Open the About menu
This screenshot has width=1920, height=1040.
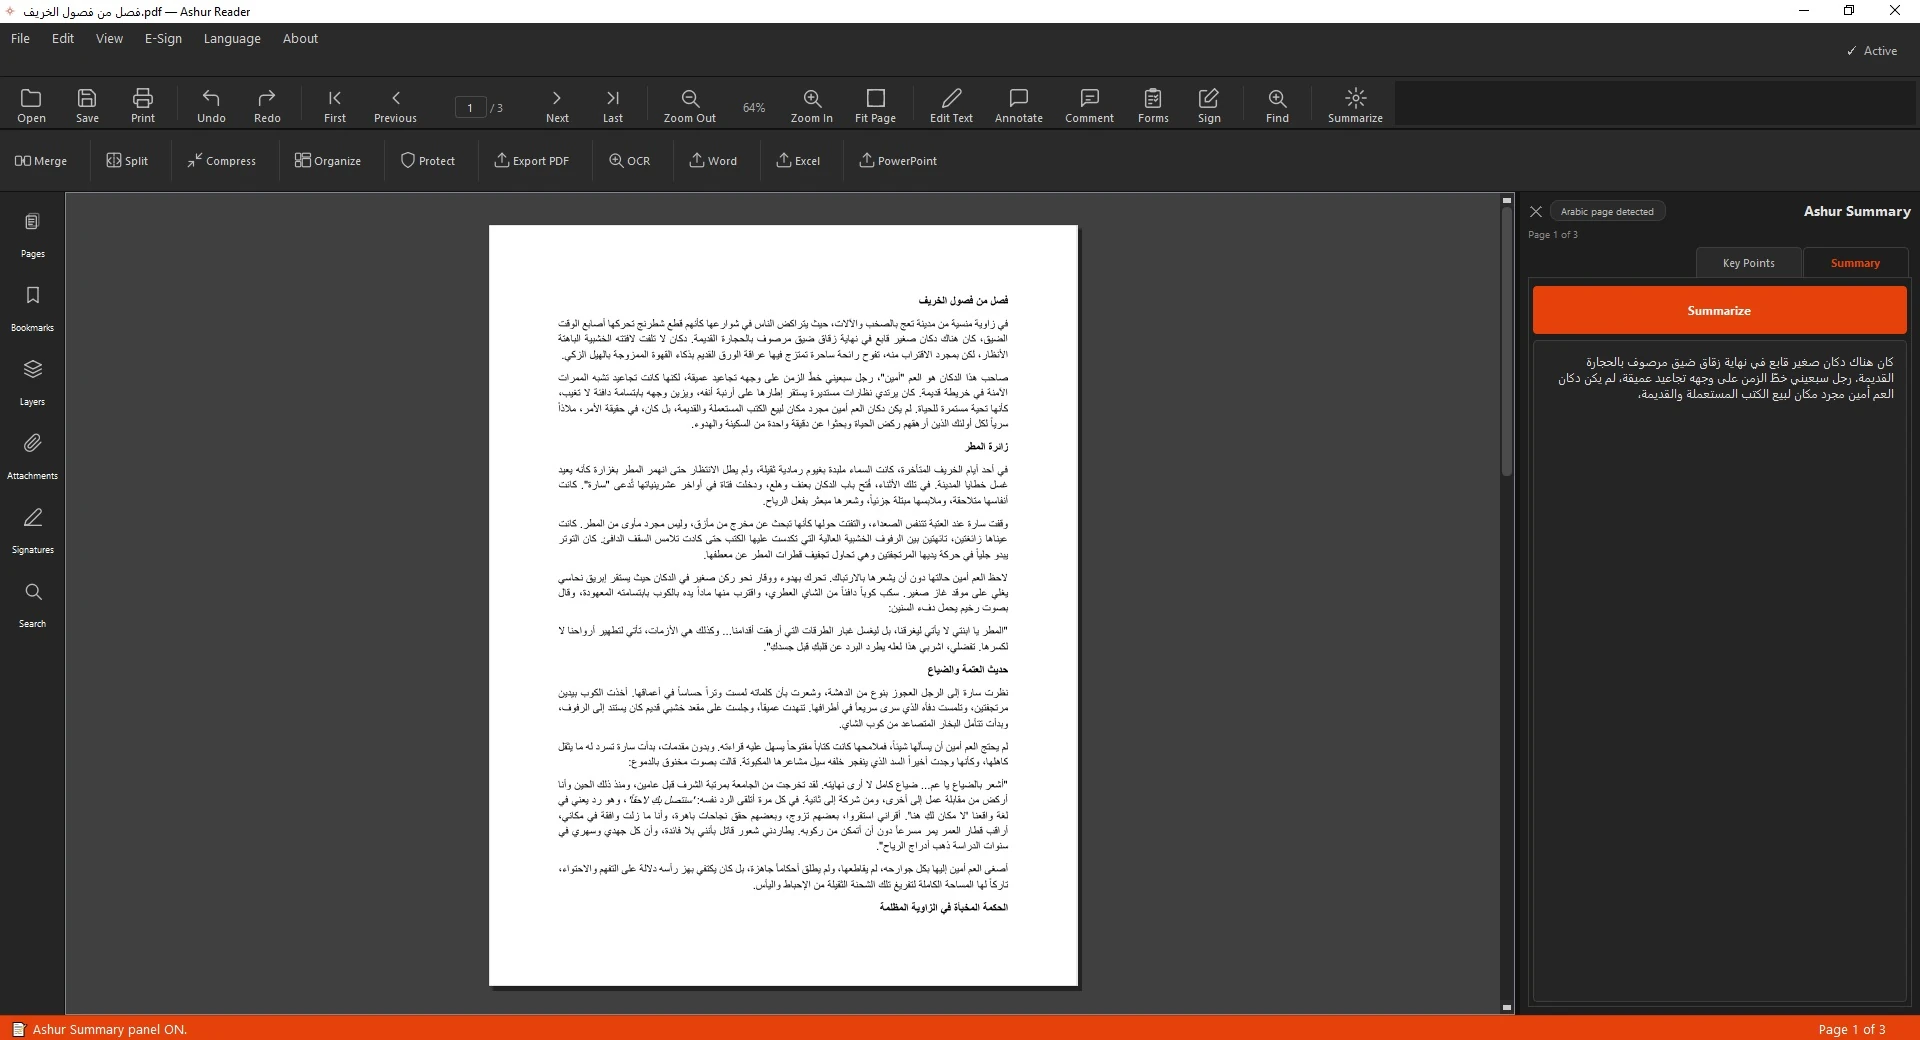pos(300,39)
